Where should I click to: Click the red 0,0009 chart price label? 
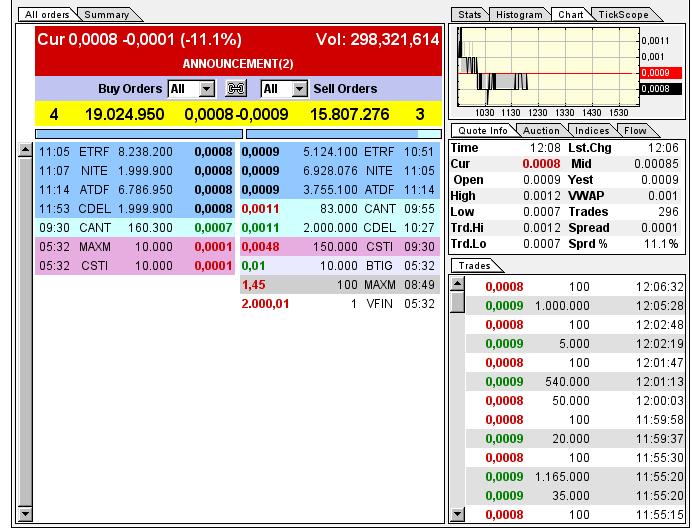660,72
